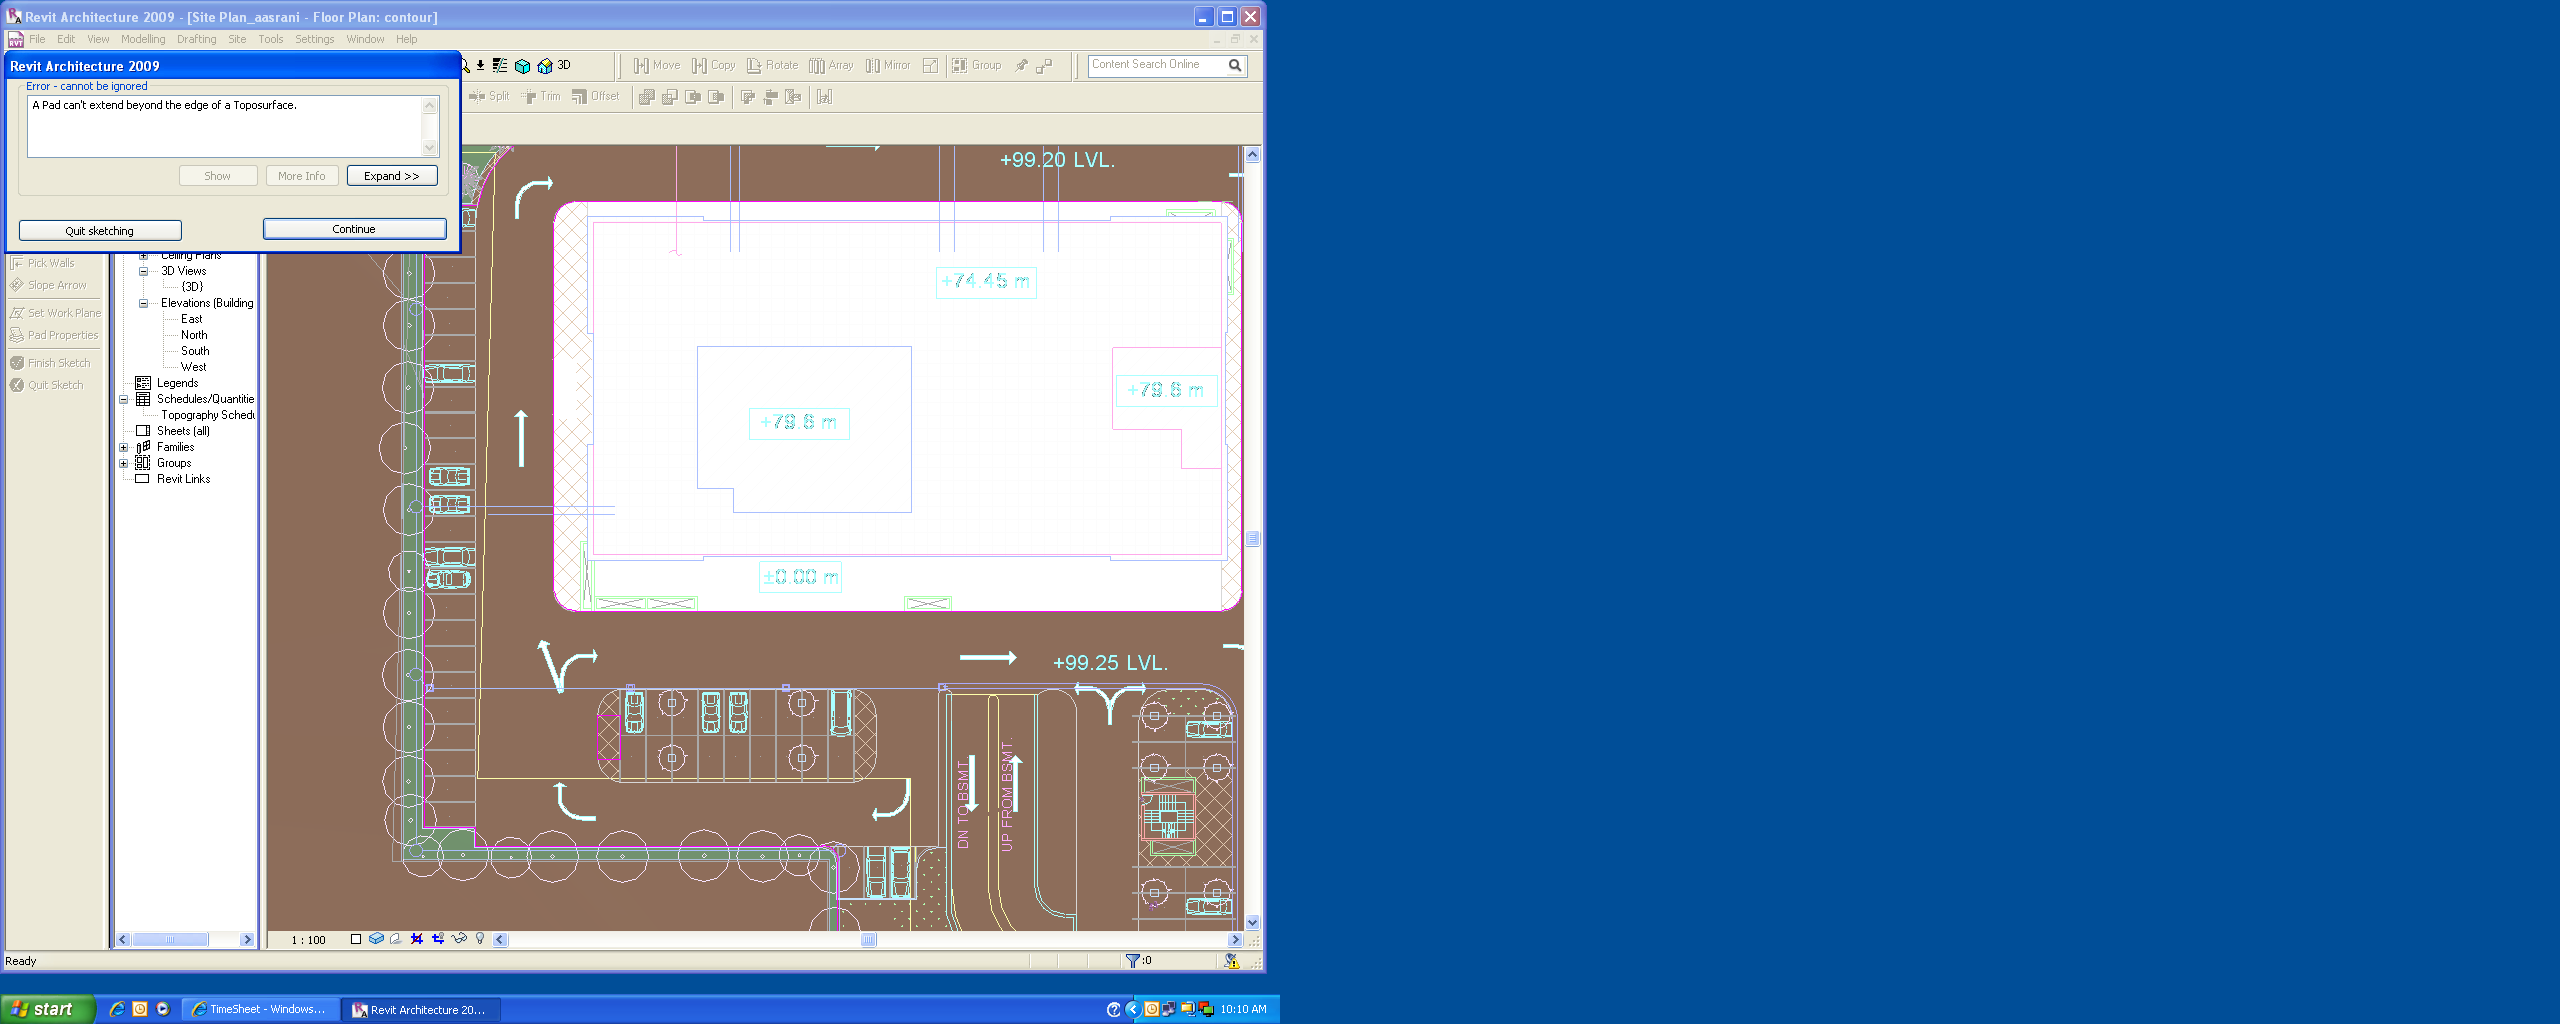Viewport: 2560px width, 1024px height.
Task: Open the Modelling menu
Action: click(x=143, y=40)
